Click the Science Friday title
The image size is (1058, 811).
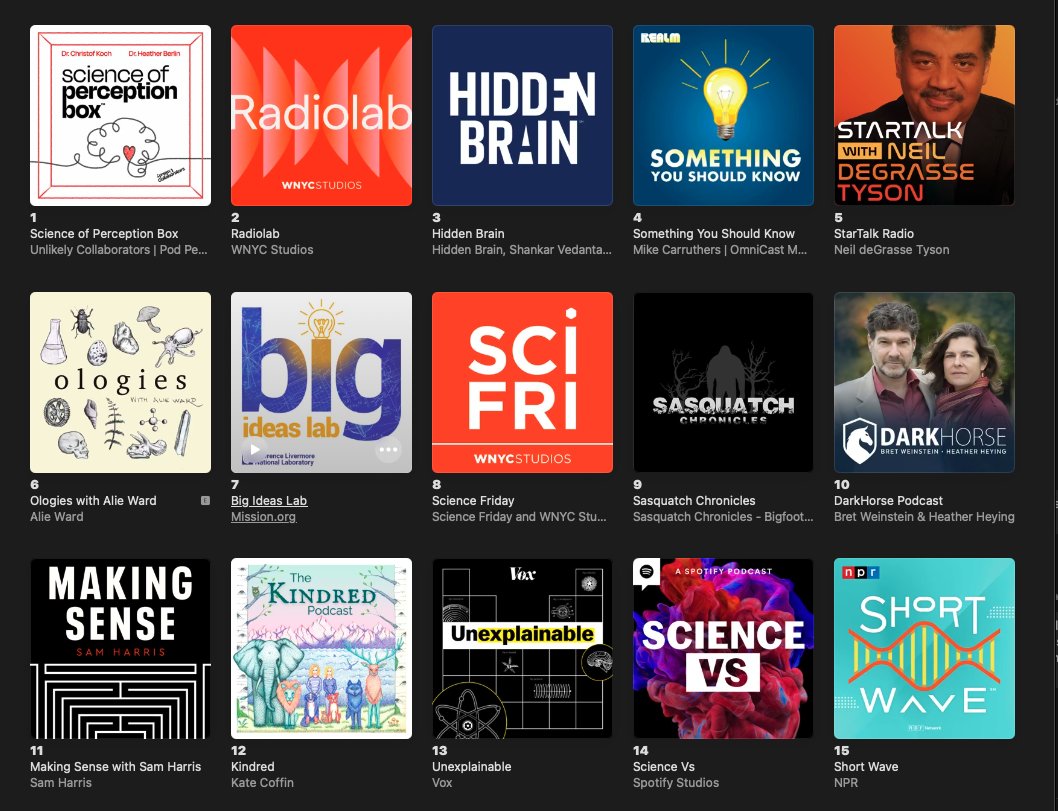pos(473,501)
